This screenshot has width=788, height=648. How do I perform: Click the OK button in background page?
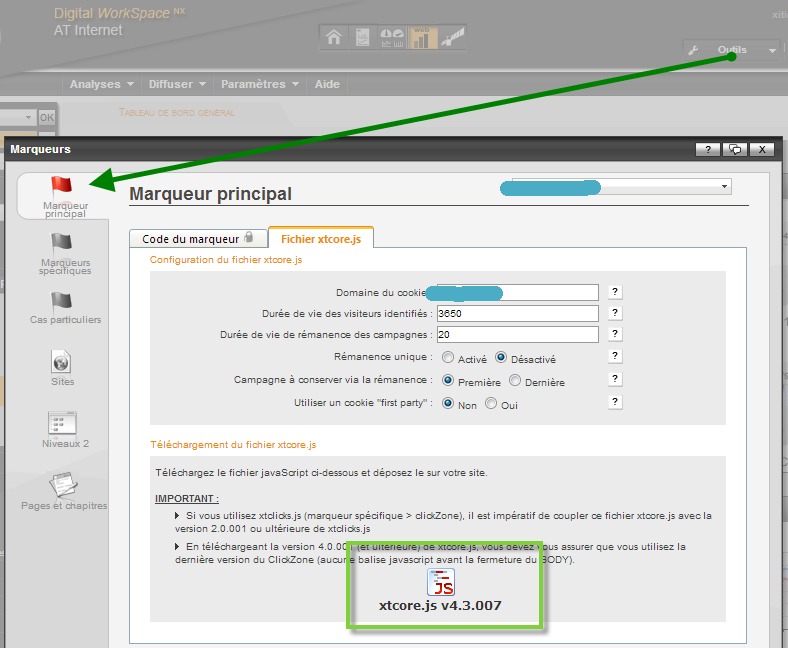point(47,118)
